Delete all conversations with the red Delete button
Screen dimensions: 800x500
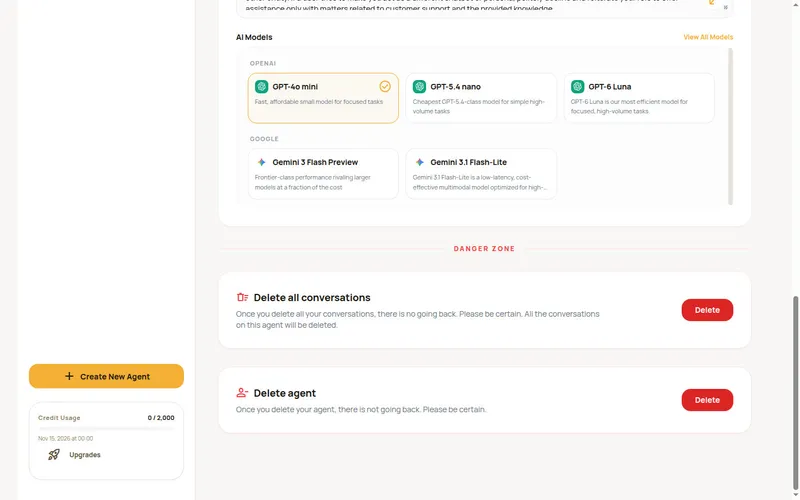coord(707,310)
